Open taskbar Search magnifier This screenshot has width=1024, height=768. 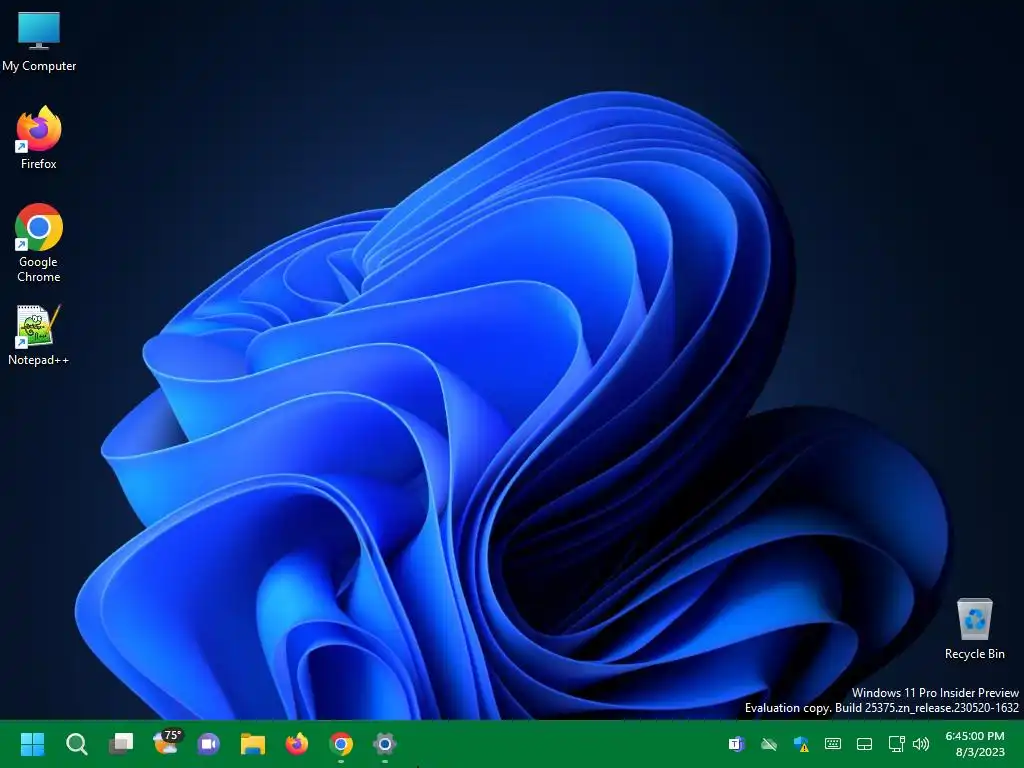[76, 744]
